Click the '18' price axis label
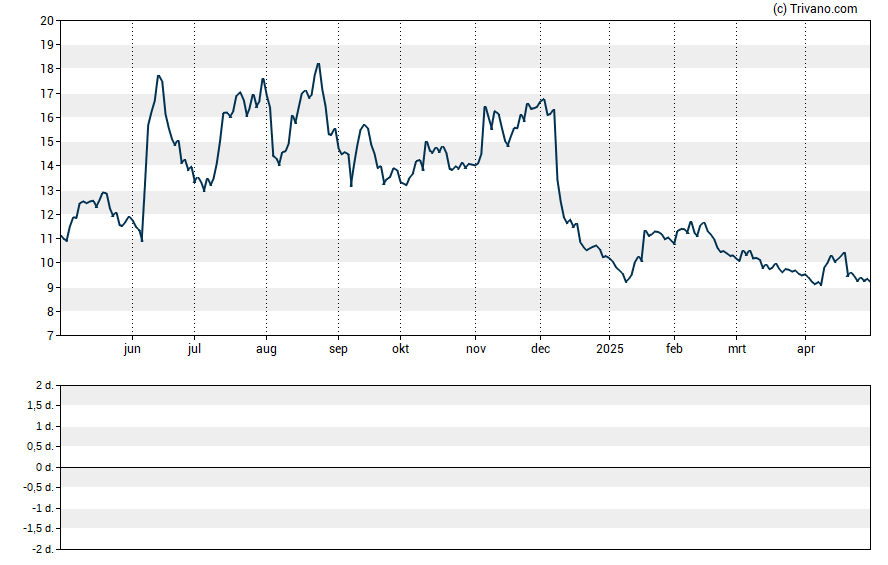Viewport: 888px width, 565px height. pos(47,69)
